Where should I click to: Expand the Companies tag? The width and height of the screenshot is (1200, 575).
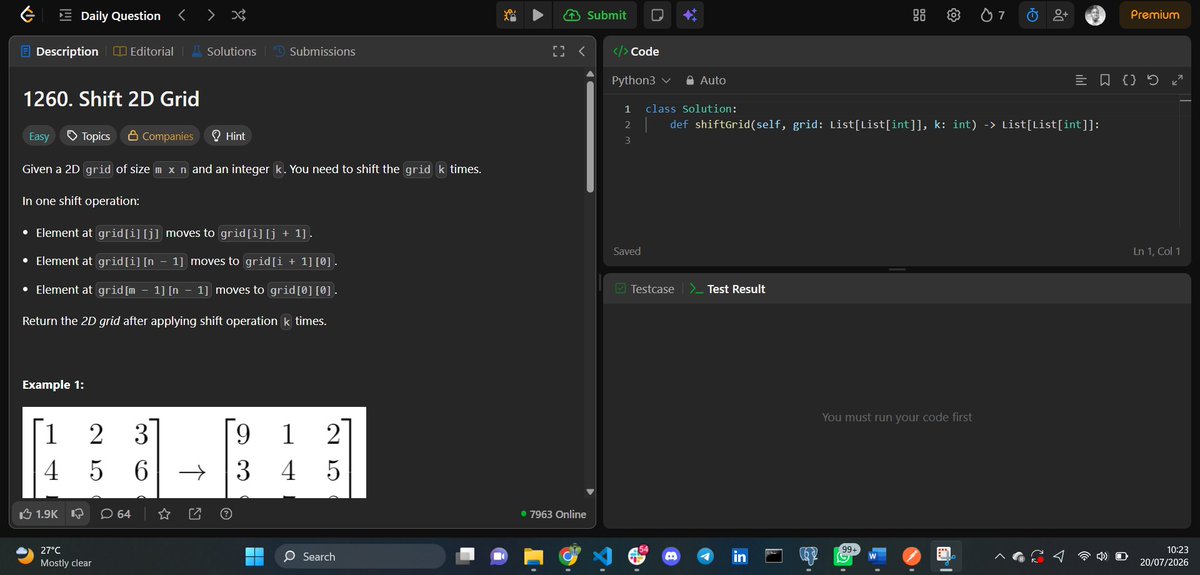pyautogui.click(x=159, y=136)
